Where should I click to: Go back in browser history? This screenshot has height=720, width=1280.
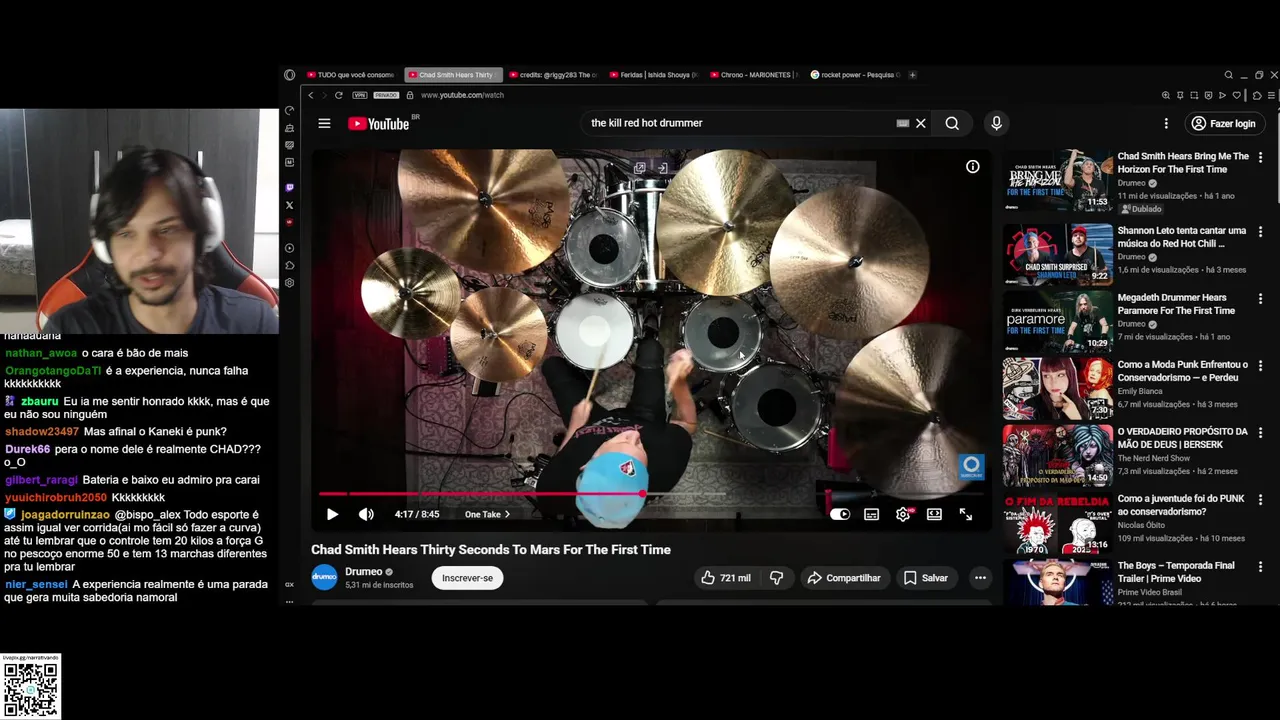pyautogui.click(x=311, y=95)
